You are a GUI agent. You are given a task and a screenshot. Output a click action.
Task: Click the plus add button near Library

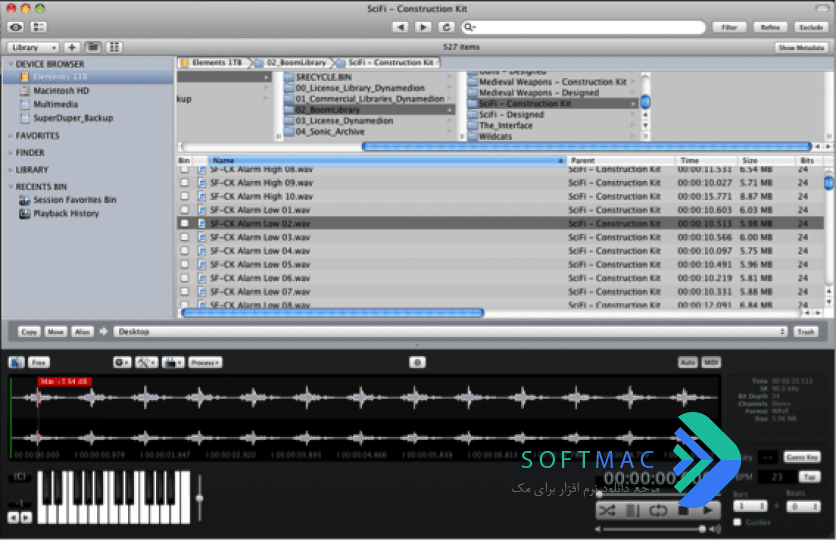[71, 47]
